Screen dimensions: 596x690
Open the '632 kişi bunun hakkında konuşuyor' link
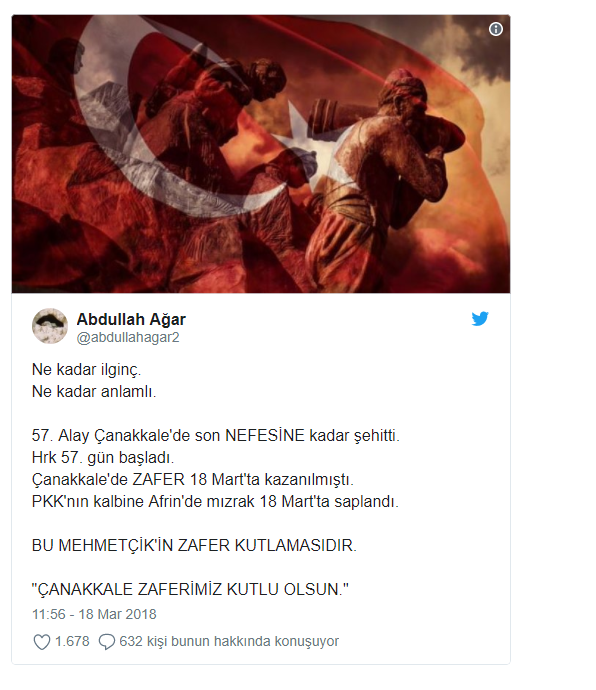pyautogui.click(x=229, y=642)
